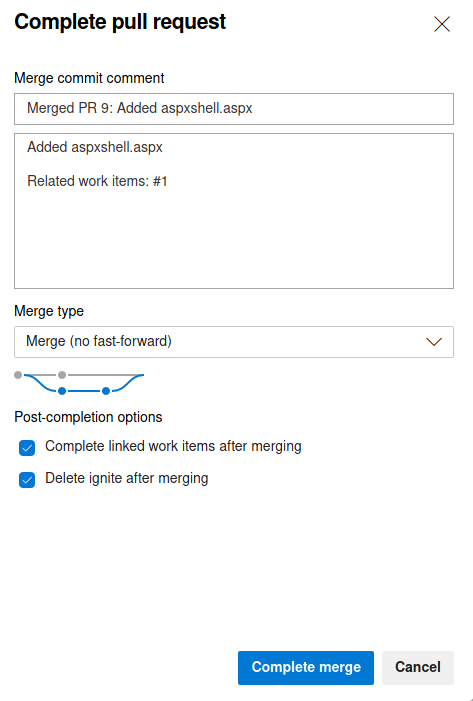Click the "Added aspxshell.aspx" description line

pyautogui.click(x=95, y=147)
